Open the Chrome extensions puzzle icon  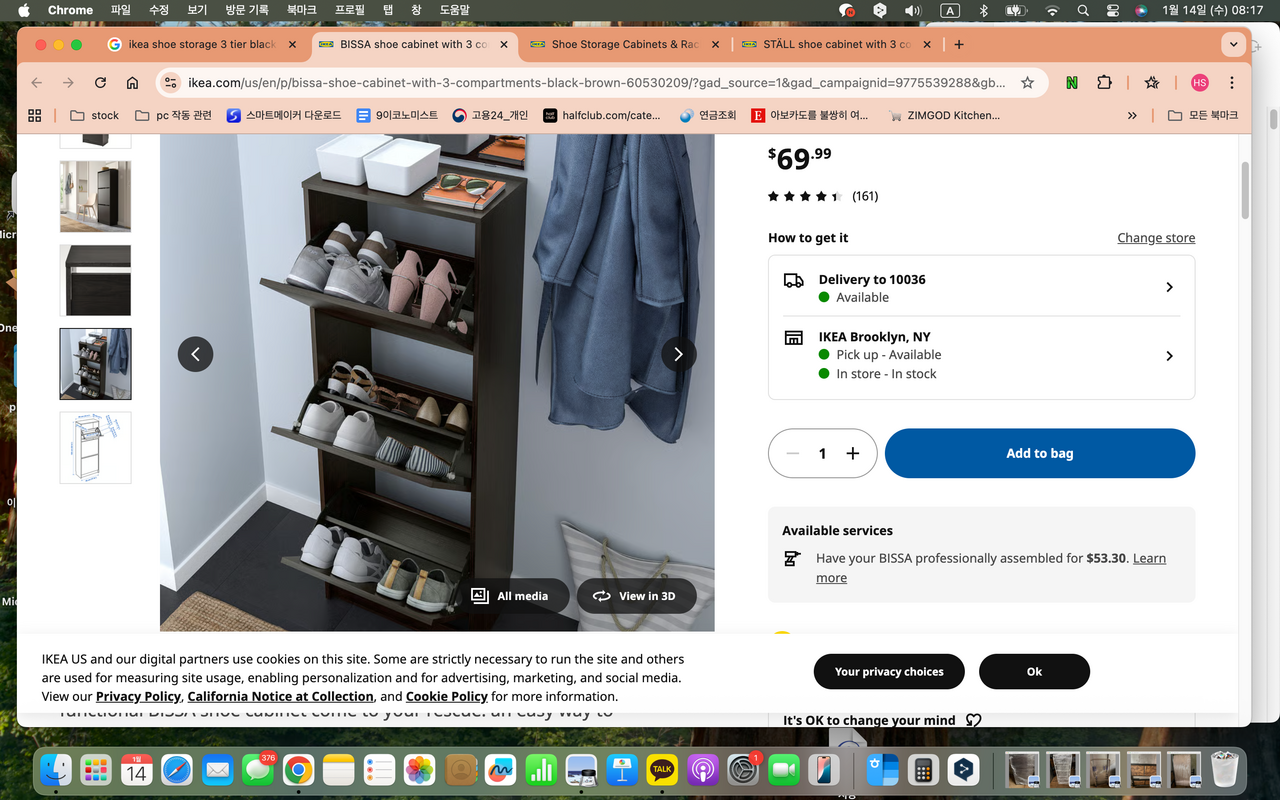pos(1104,83)
